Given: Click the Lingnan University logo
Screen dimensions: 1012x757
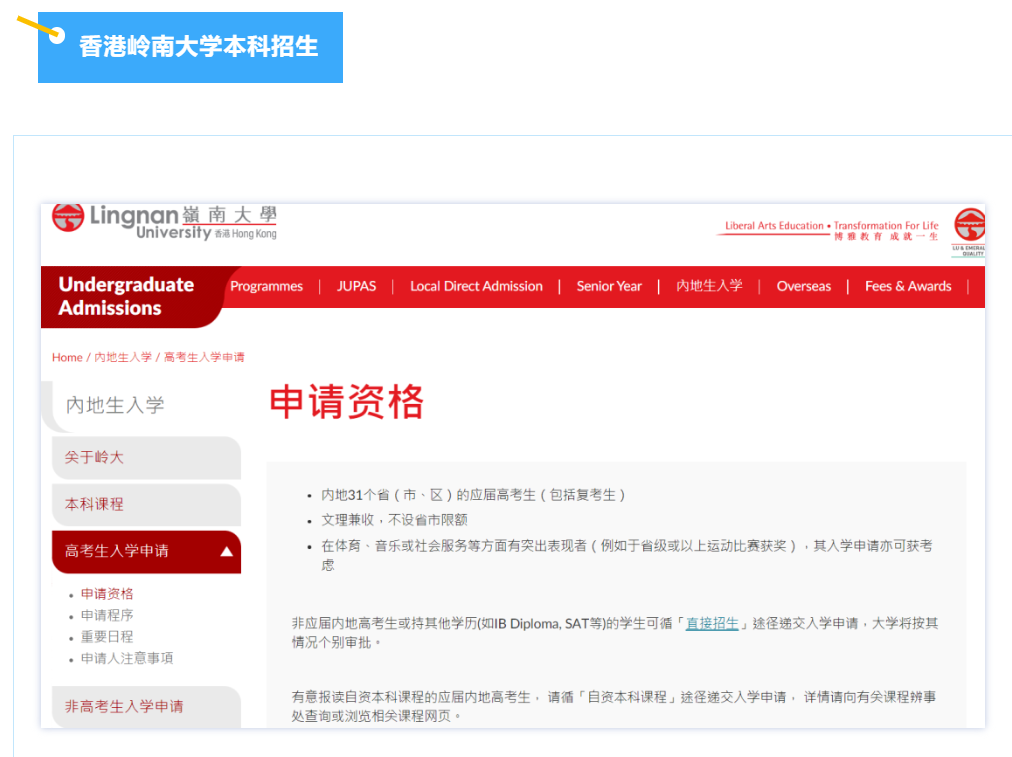Looking at the screenshot, I should [164, 222].
